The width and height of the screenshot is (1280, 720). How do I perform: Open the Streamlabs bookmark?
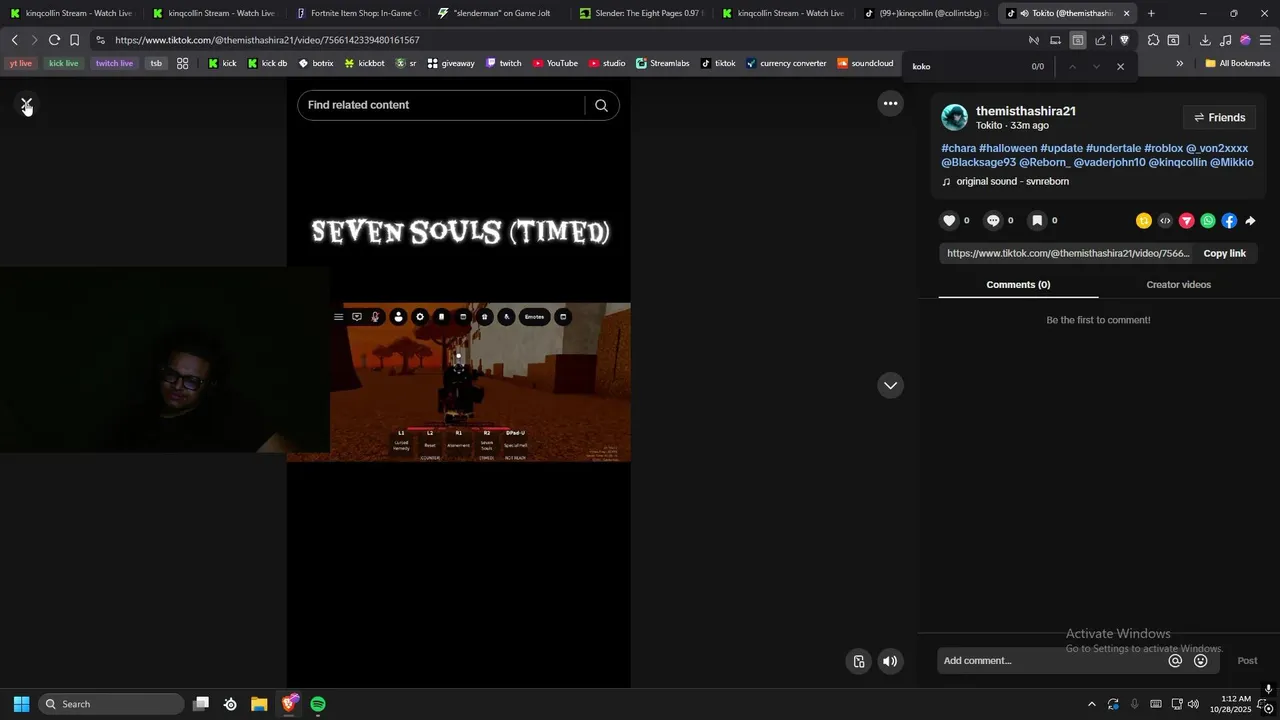(x=663, y=63)
